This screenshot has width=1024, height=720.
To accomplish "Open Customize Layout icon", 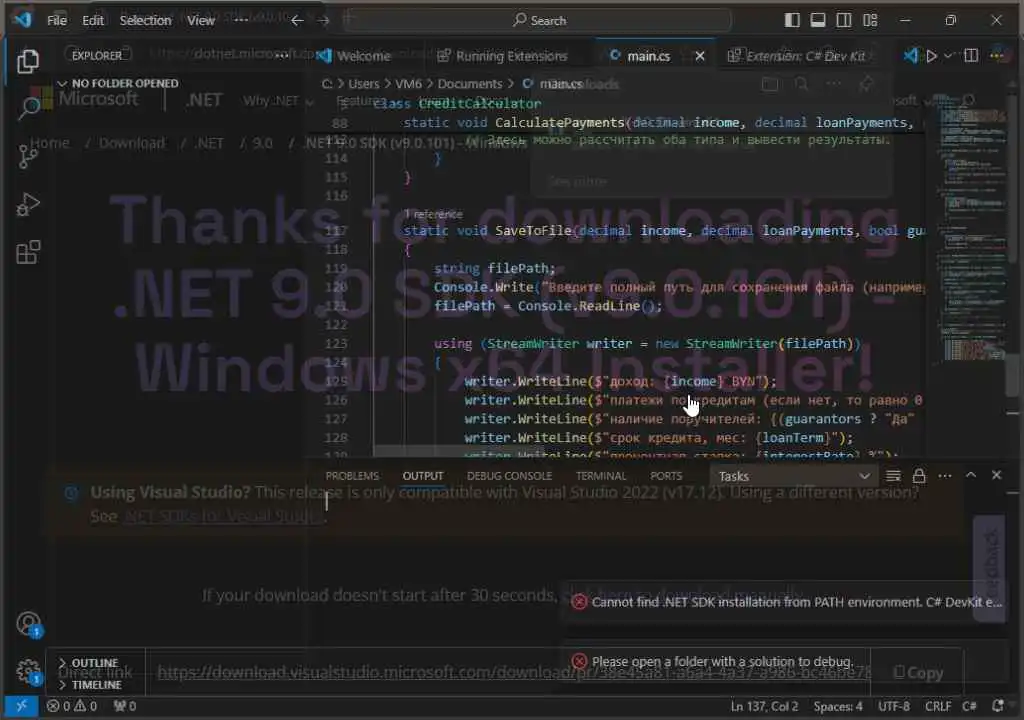I will (870, 20).
